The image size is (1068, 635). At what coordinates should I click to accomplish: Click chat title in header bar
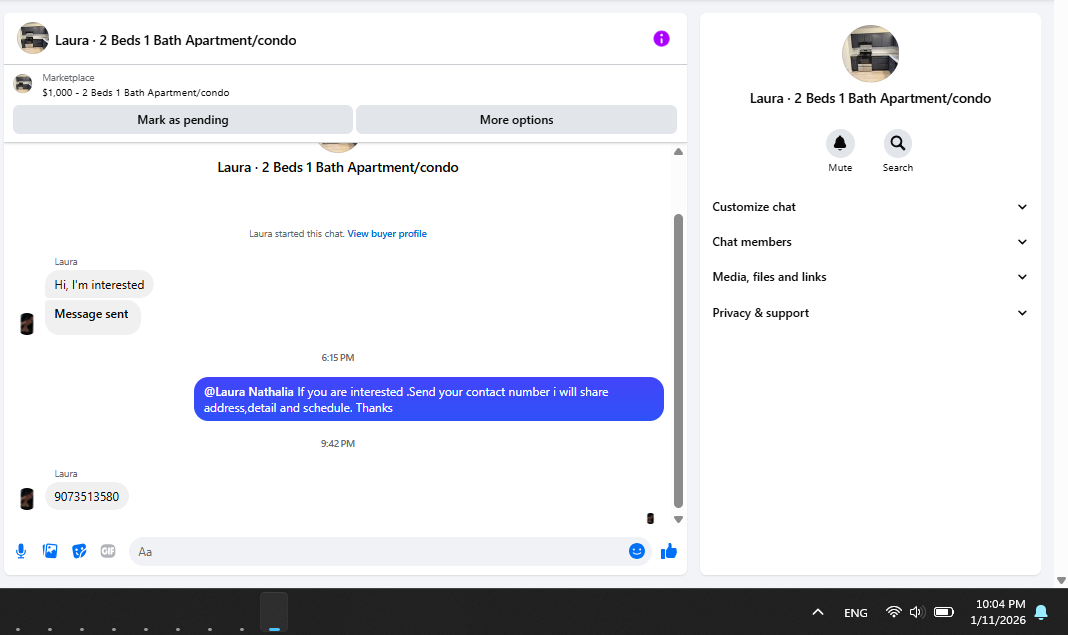176,40
